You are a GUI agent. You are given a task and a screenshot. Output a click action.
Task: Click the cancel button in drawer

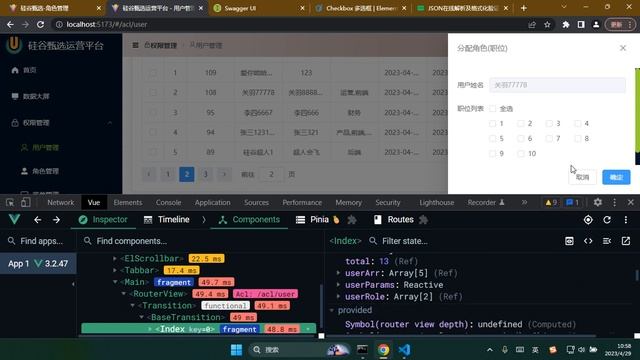pyautogui.click(x=582, y=177)
